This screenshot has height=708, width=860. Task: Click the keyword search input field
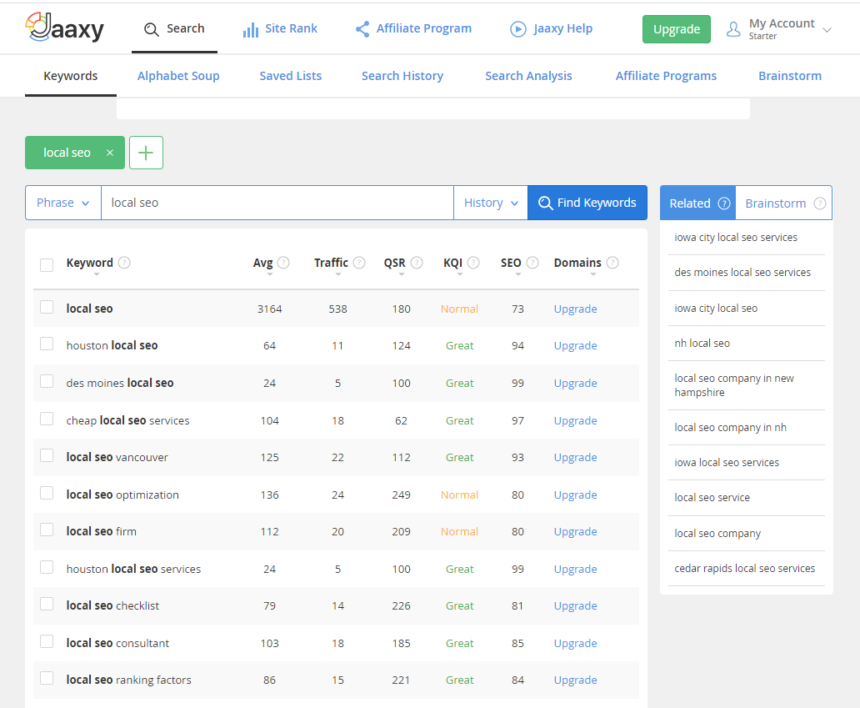point(276,203)
